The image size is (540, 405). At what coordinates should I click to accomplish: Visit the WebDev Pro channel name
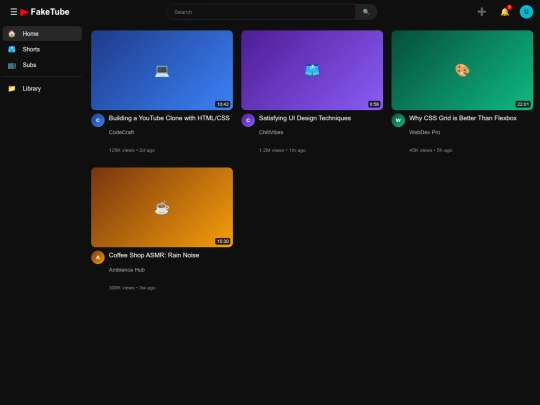click(424, 132)
